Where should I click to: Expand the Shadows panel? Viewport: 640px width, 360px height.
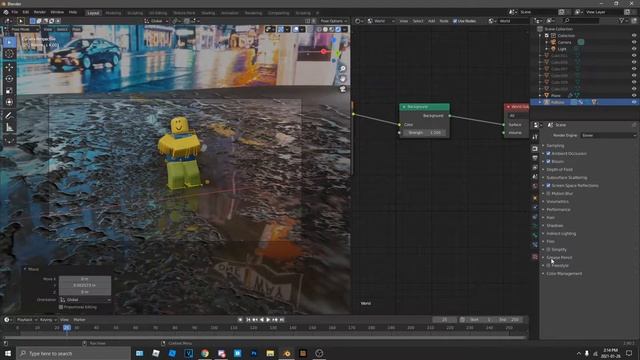point(555,226)
